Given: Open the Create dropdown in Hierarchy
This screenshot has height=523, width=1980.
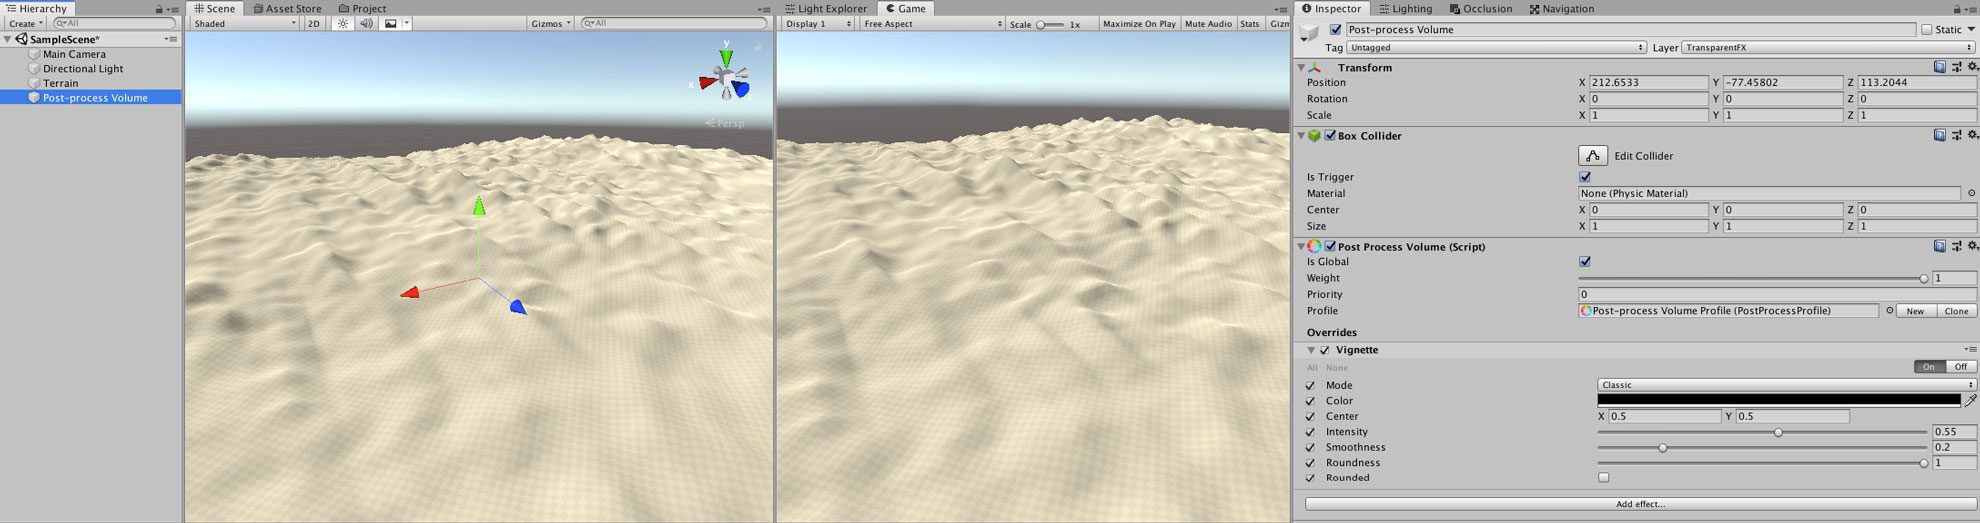Looking at the screenshot, I should tap(25, 23).
